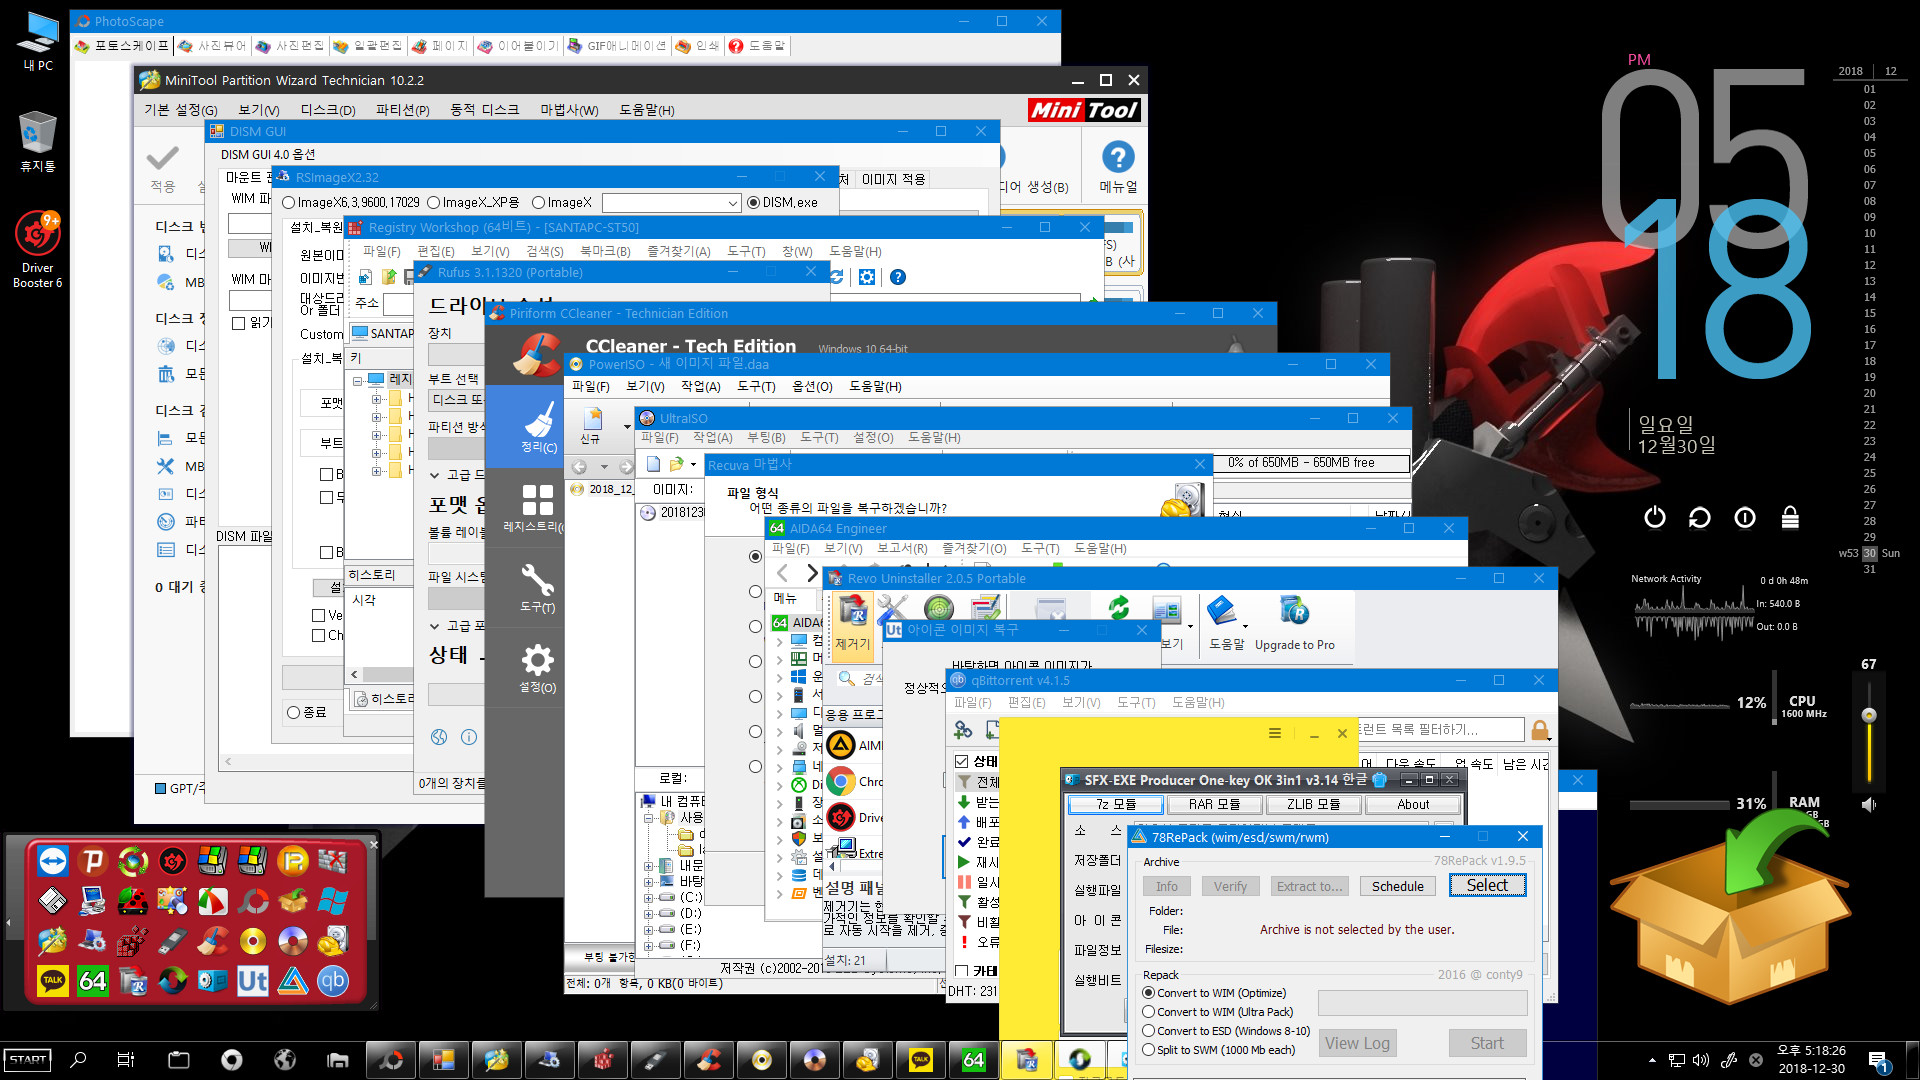Click the lock icon on desktop widget
1920x1080 pixels.
tap(1790, 517)
